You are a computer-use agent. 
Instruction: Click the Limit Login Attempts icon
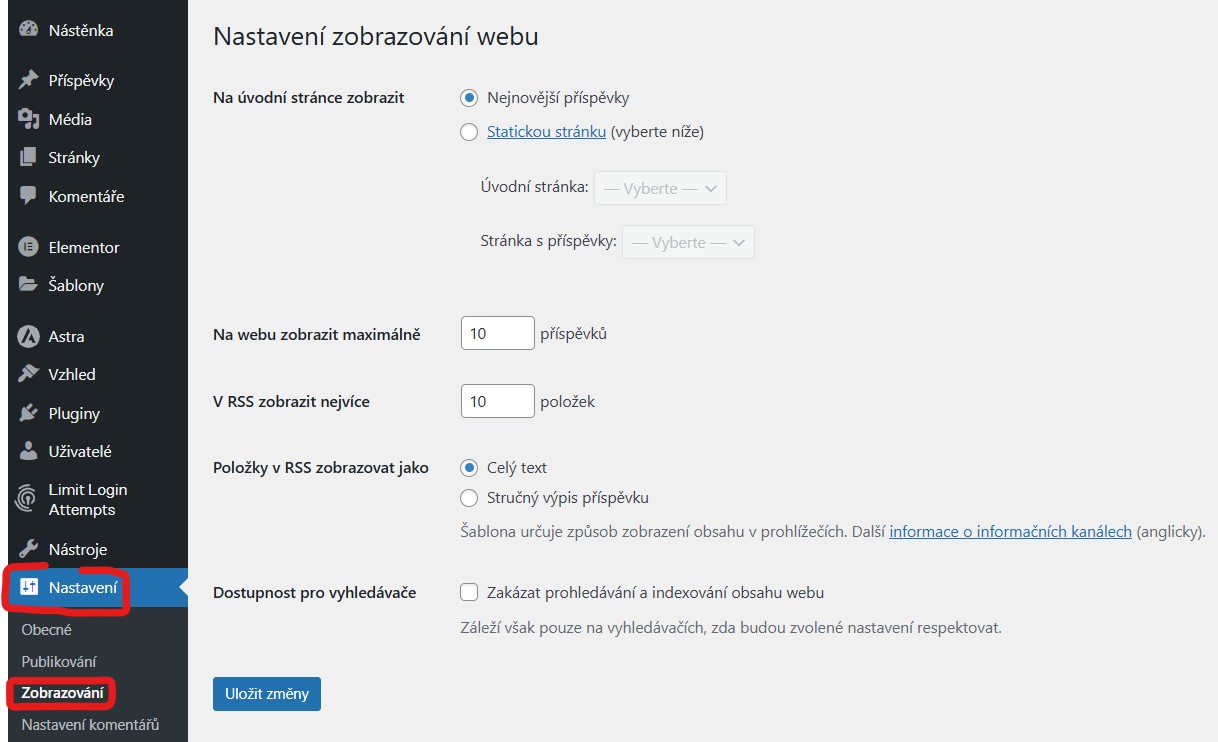[25, 489]
